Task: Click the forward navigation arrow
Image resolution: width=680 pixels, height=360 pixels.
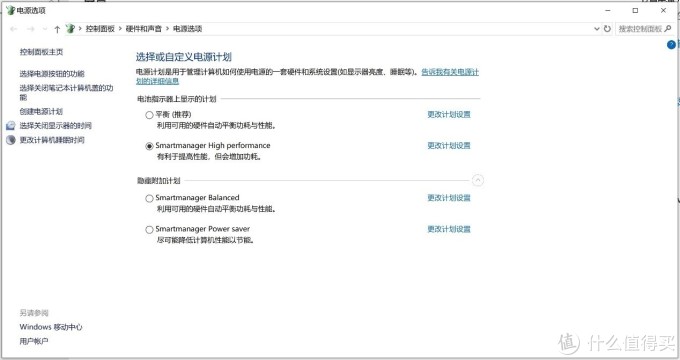Action: tap(30, 29)
